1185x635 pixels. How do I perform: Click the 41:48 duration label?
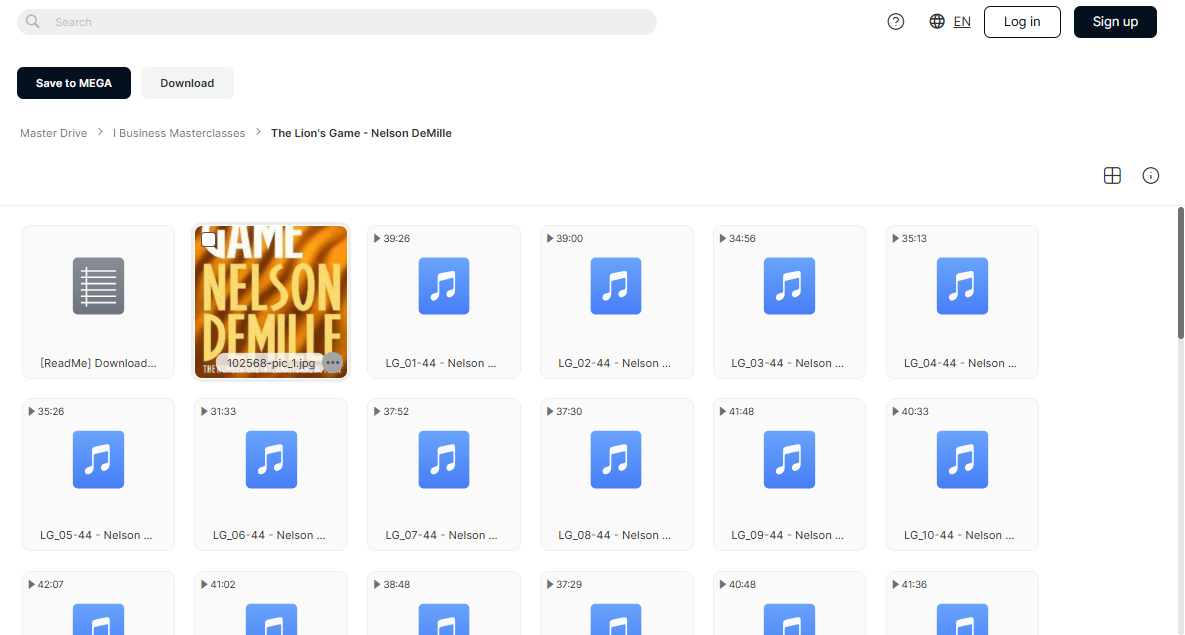741,411
